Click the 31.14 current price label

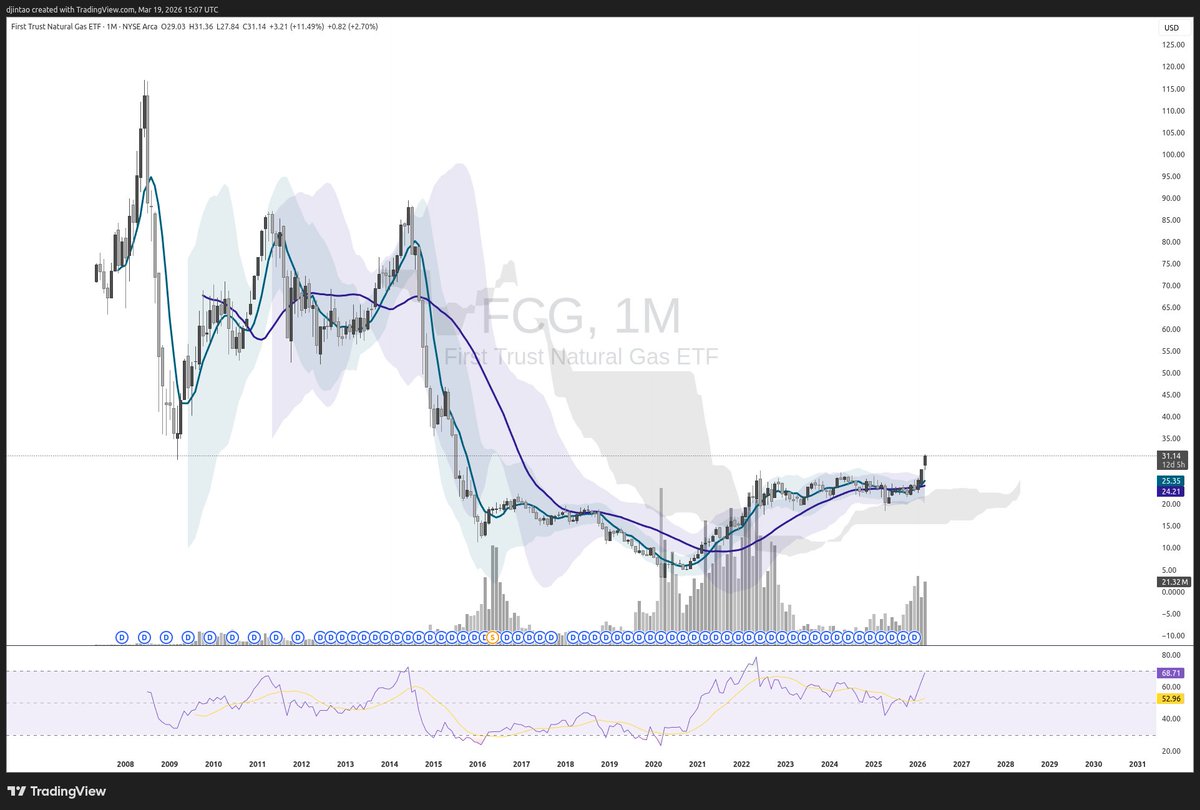pyautogui.click(x=1172, y=456)
